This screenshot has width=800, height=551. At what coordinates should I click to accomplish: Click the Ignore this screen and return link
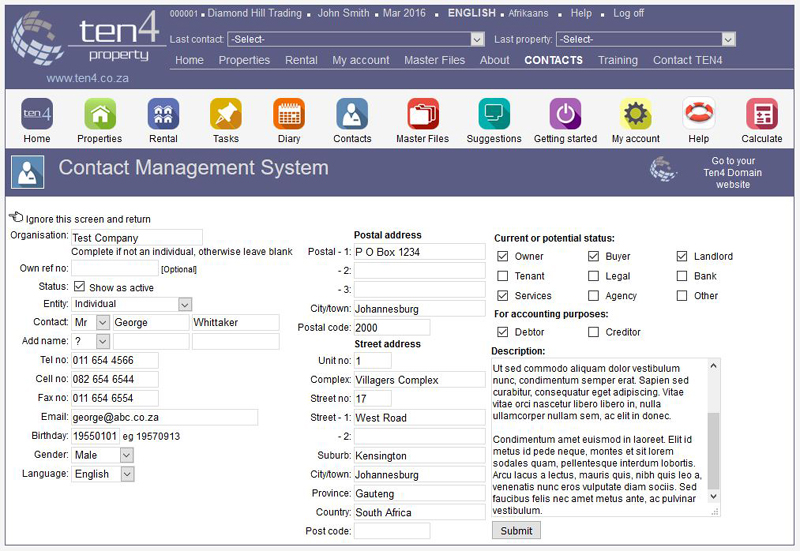pos(88,219)
